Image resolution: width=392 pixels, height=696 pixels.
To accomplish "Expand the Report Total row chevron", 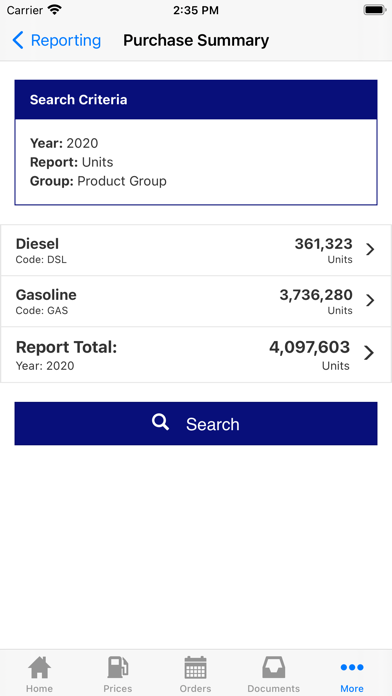I will point(369,353).
